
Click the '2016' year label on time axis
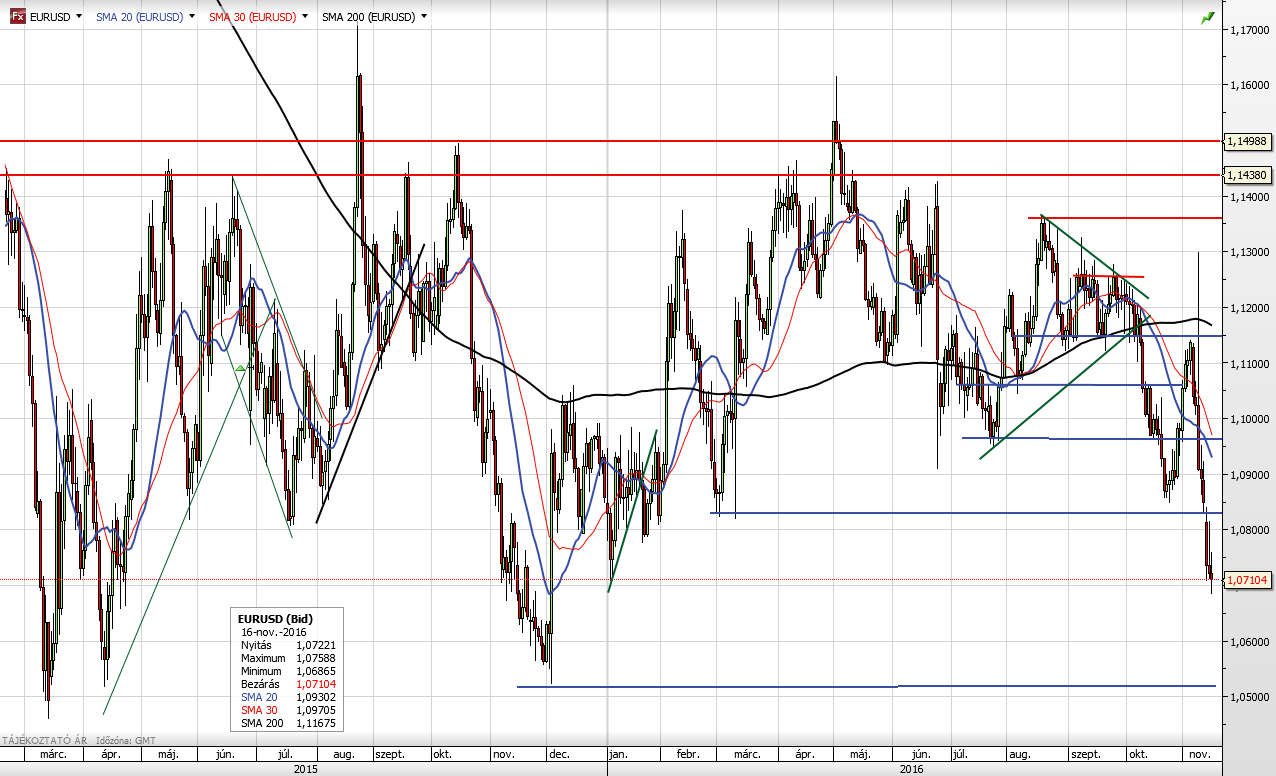(912, 770)
